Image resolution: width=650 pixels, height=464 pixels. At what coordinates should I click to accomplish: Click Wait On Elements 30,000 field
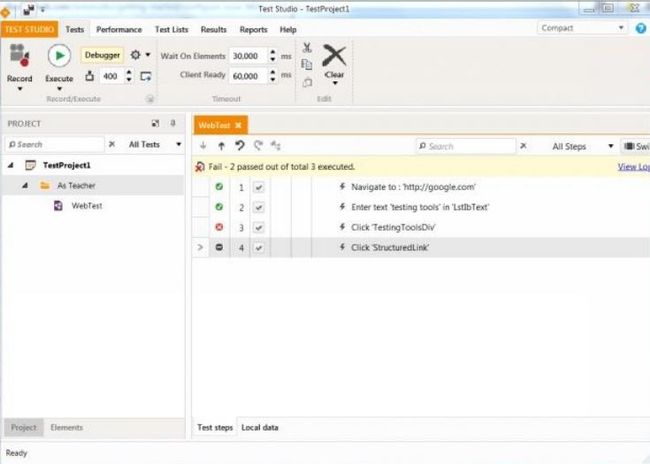click(248, 56)
